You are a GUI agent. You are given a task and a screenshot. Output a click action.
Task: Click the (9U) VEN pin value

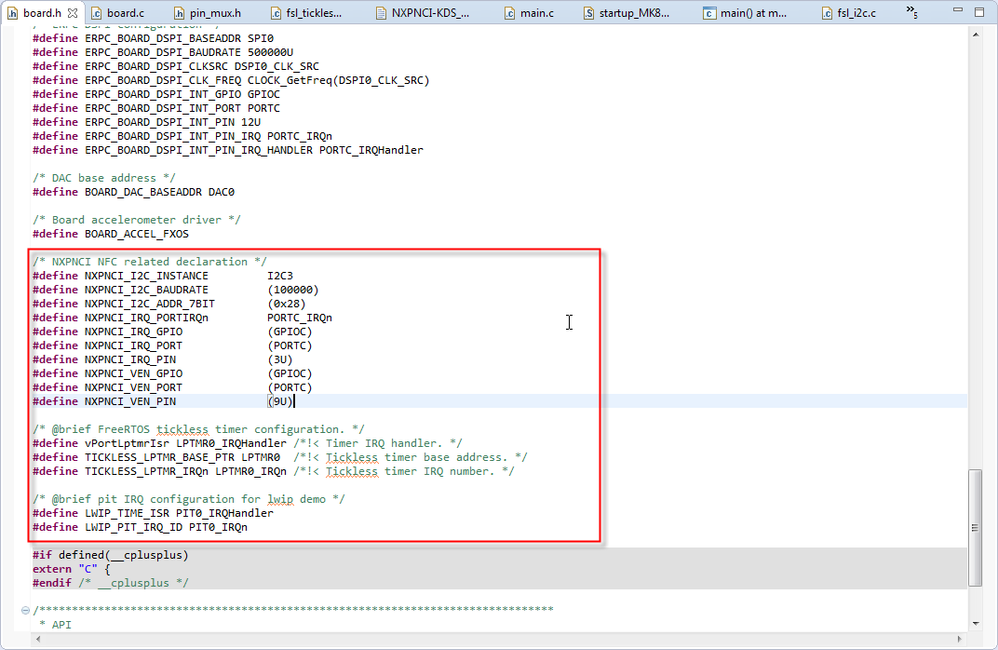tap(280, 402)
